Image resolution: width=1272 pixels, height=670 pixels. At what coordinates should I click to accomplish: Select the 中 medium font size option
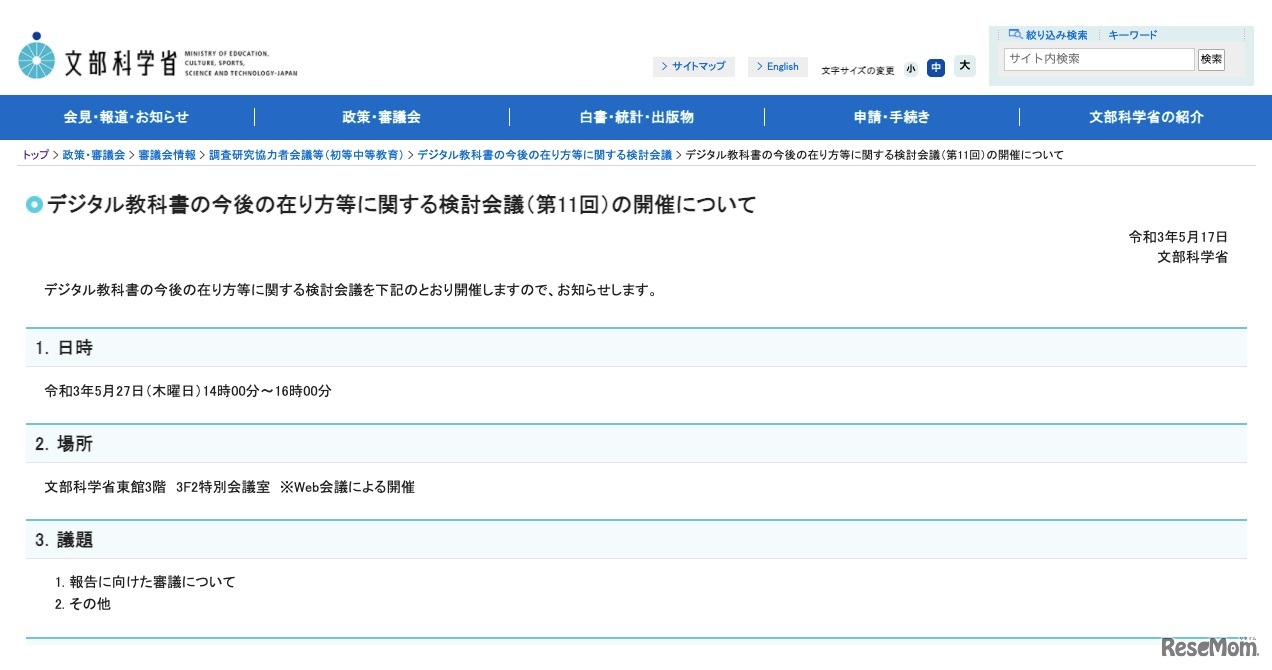pos(936,68)
